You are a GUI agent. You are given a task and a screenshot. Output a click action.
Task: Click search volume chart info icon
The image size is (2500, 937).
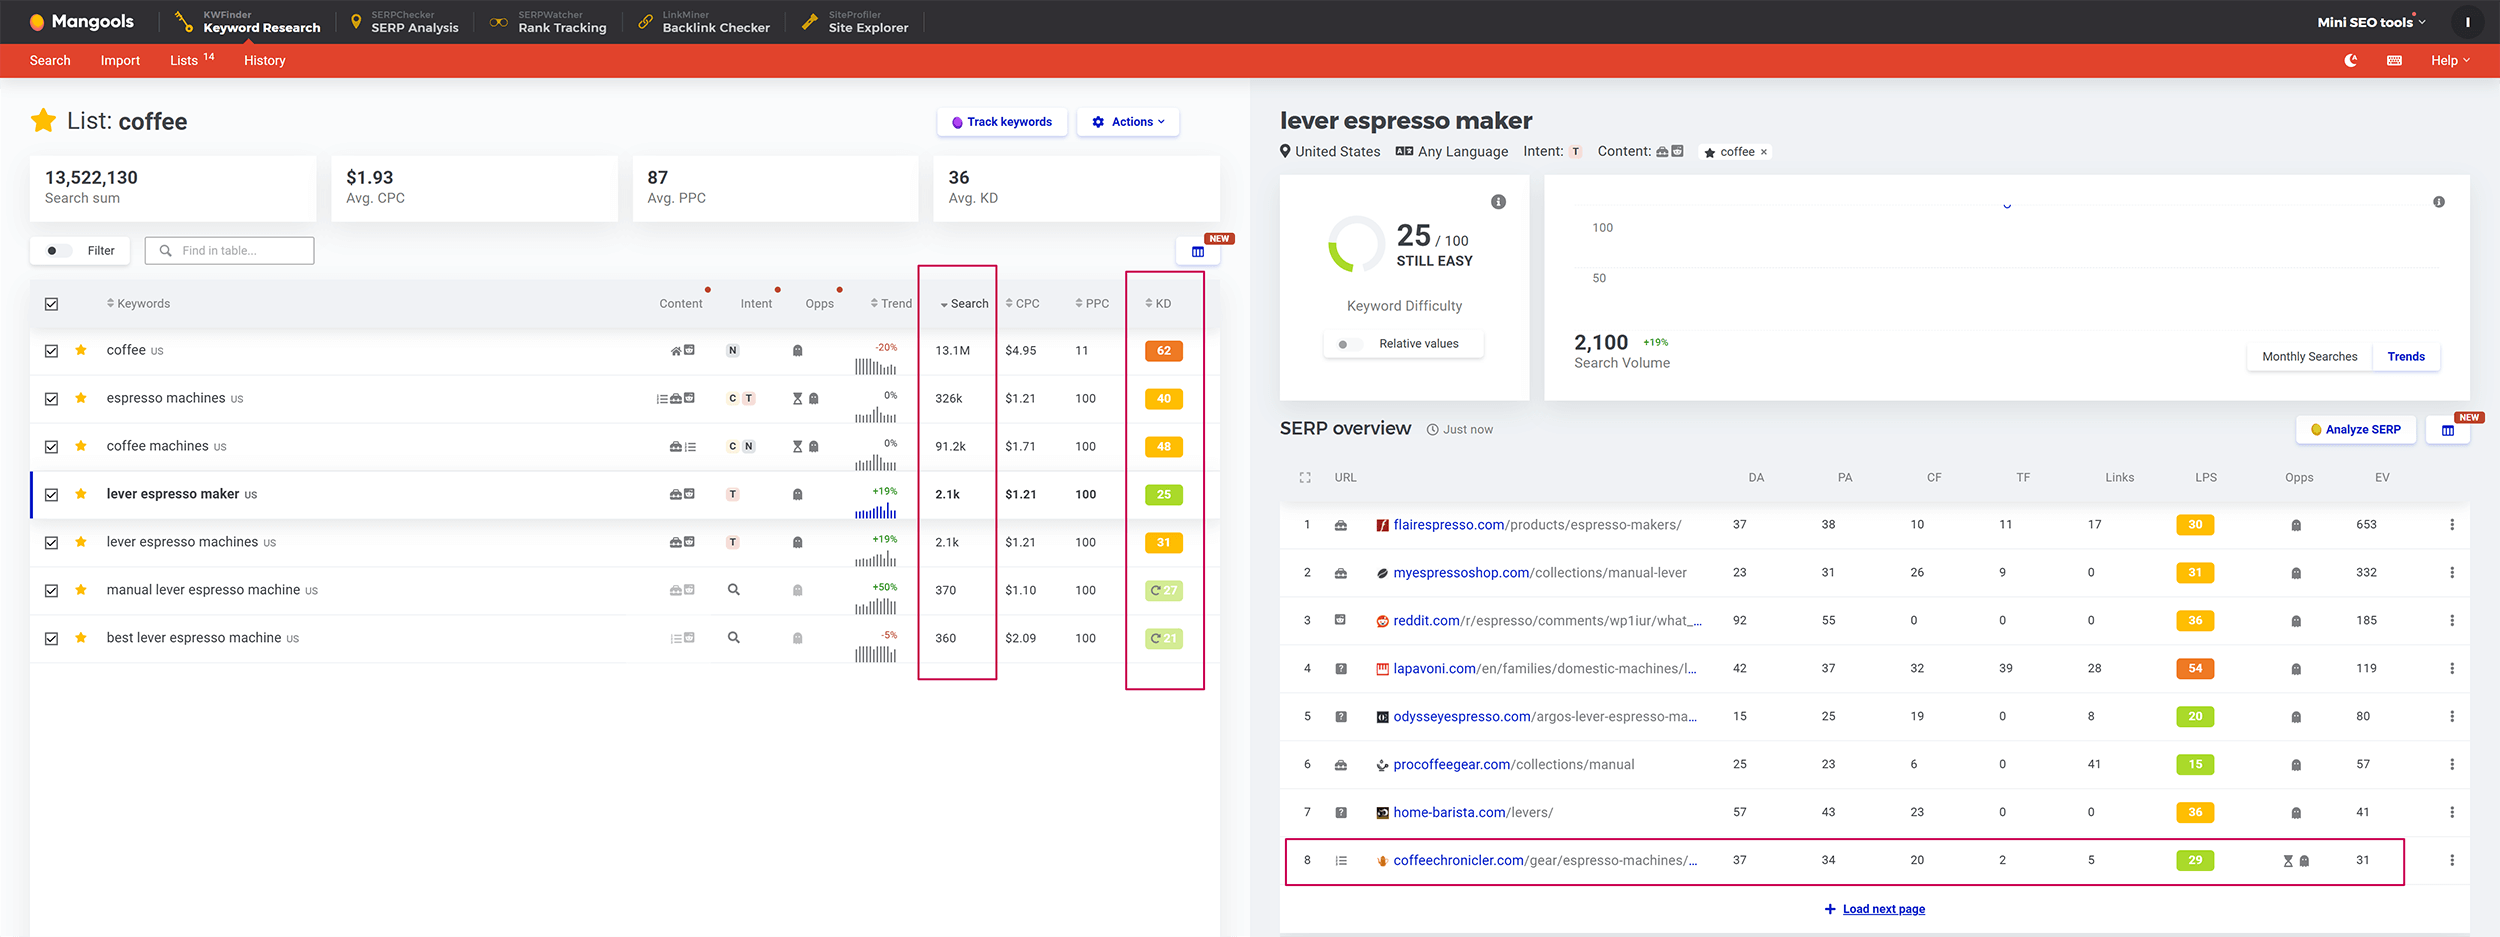click(x=2439, y=202)
